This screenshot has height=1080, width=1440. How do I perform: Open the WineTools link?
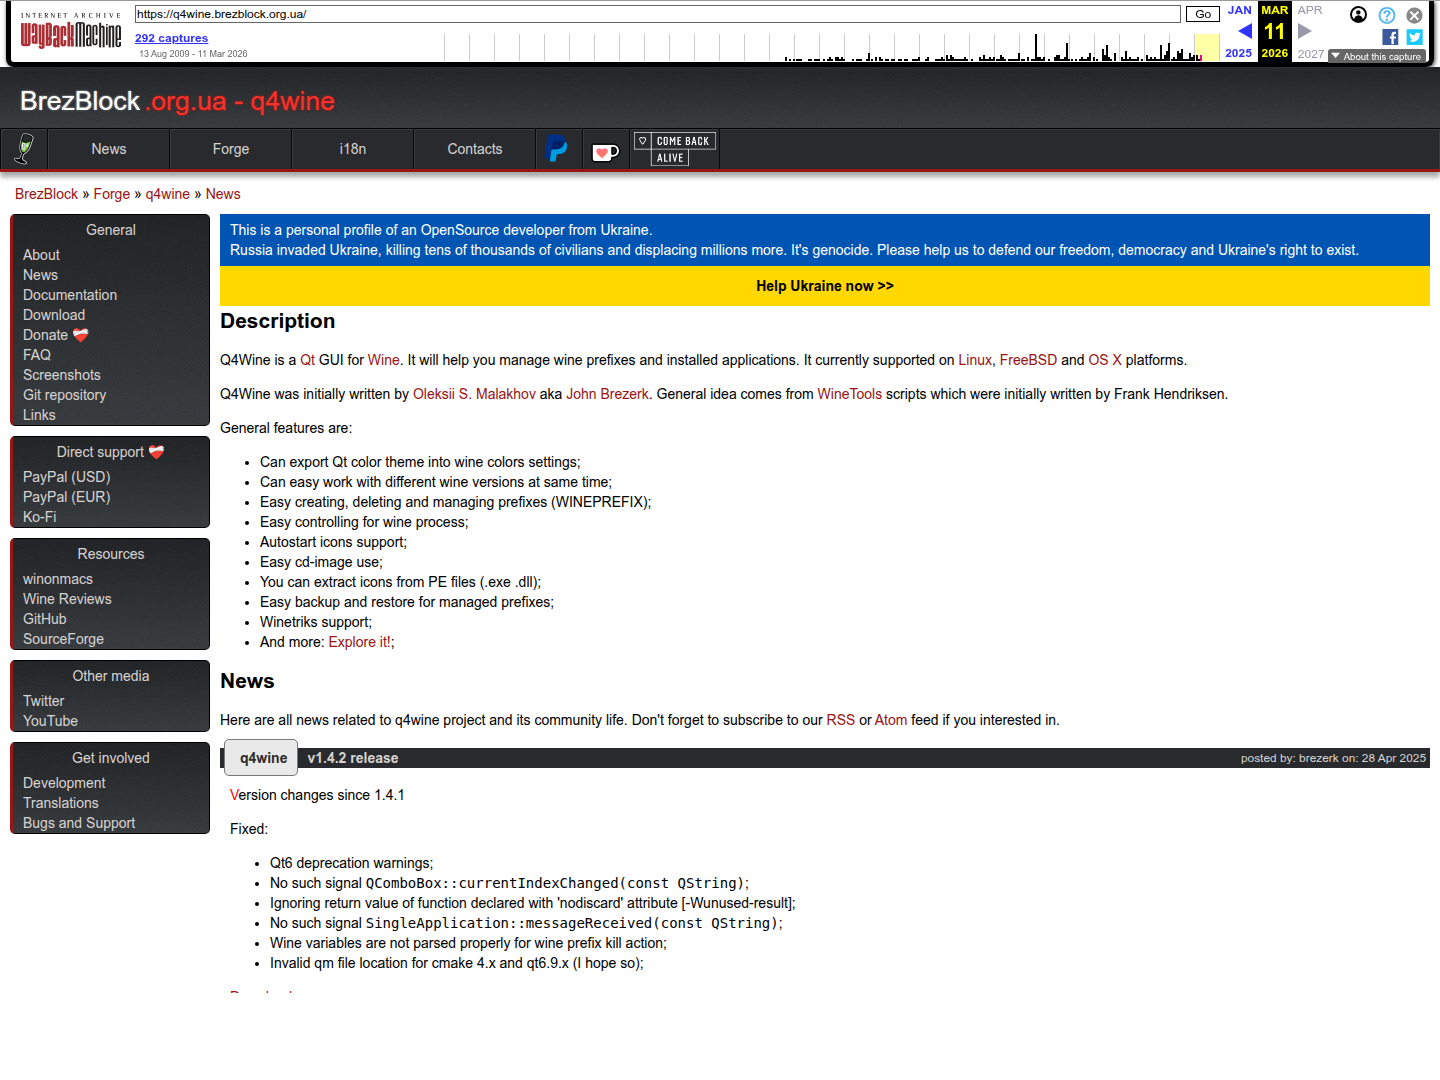pyautogui.click(x=850, y=394)
